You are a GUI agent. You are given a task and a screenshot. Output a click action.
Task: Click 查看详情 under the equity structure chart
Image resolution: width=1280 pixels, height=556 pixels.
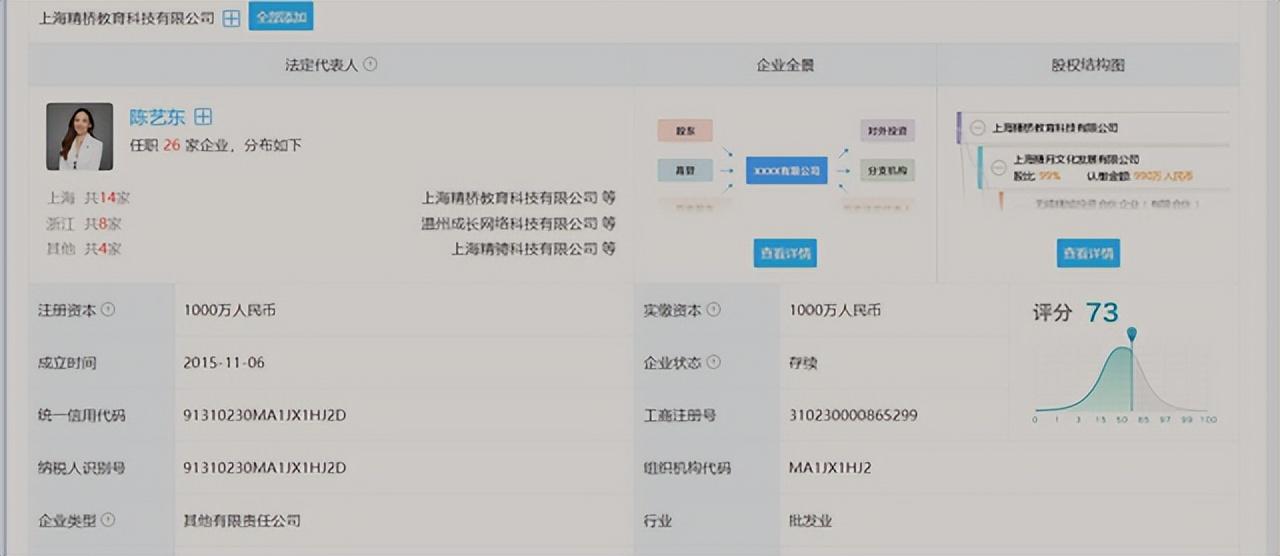(x=1088, y=253)
